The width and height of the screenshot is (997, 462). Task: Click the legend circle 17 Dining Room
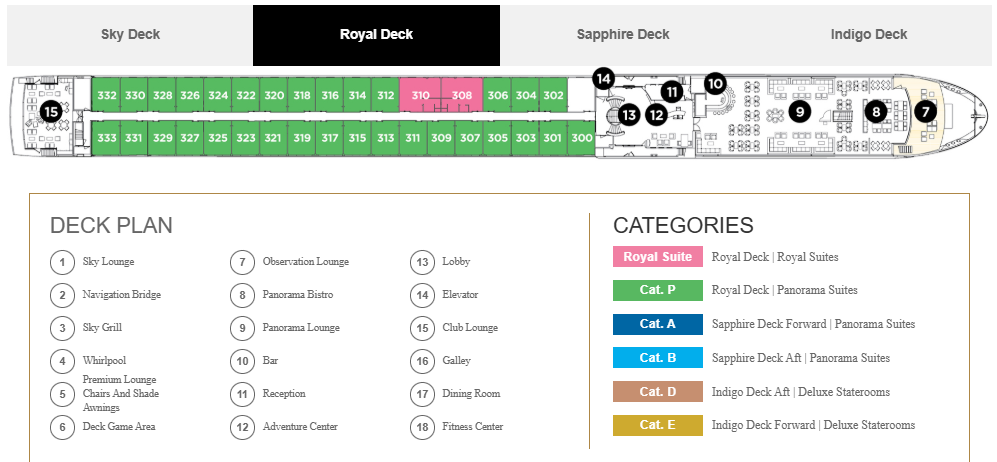point(422,393)
